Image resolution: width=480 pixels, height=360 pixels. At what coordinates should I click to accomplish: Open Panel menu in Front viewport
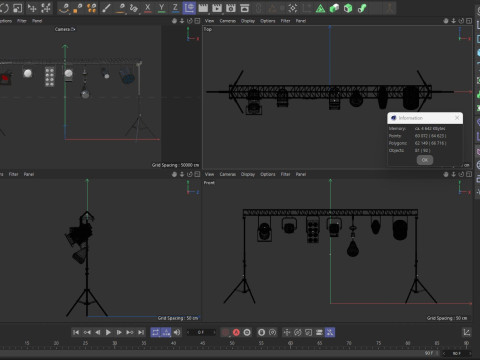(301, 174)
